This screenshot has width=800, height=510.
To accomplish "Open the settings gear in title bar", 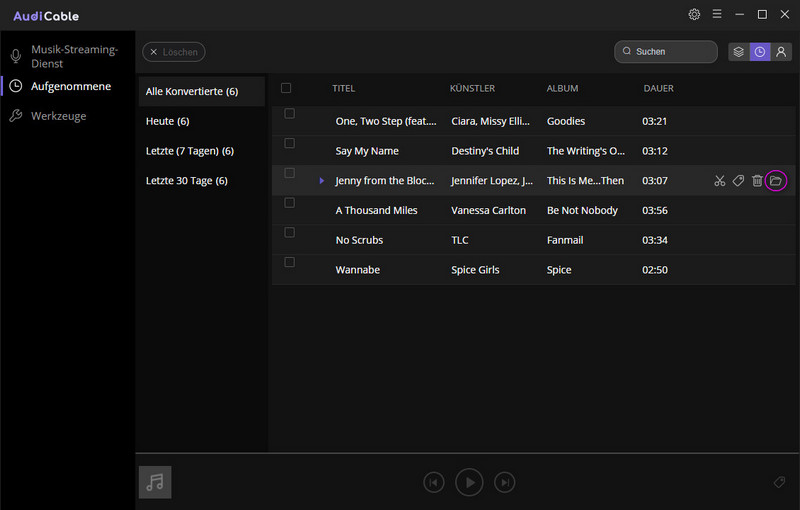I will pyautogui.click(x=694, y=15).
